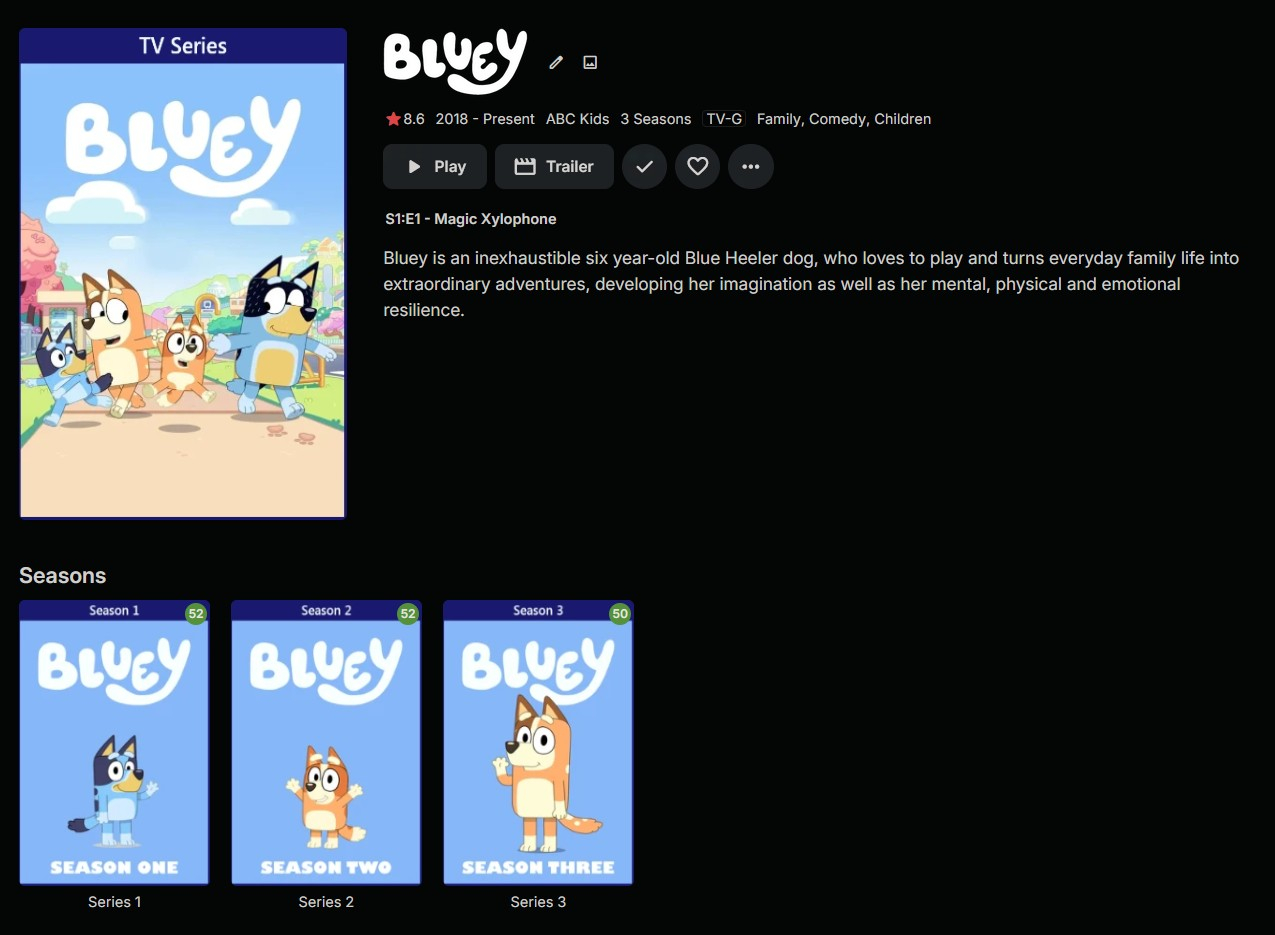Click the Series 3 label link
The image size is (1275, 935).
click(x=538, y=902)
